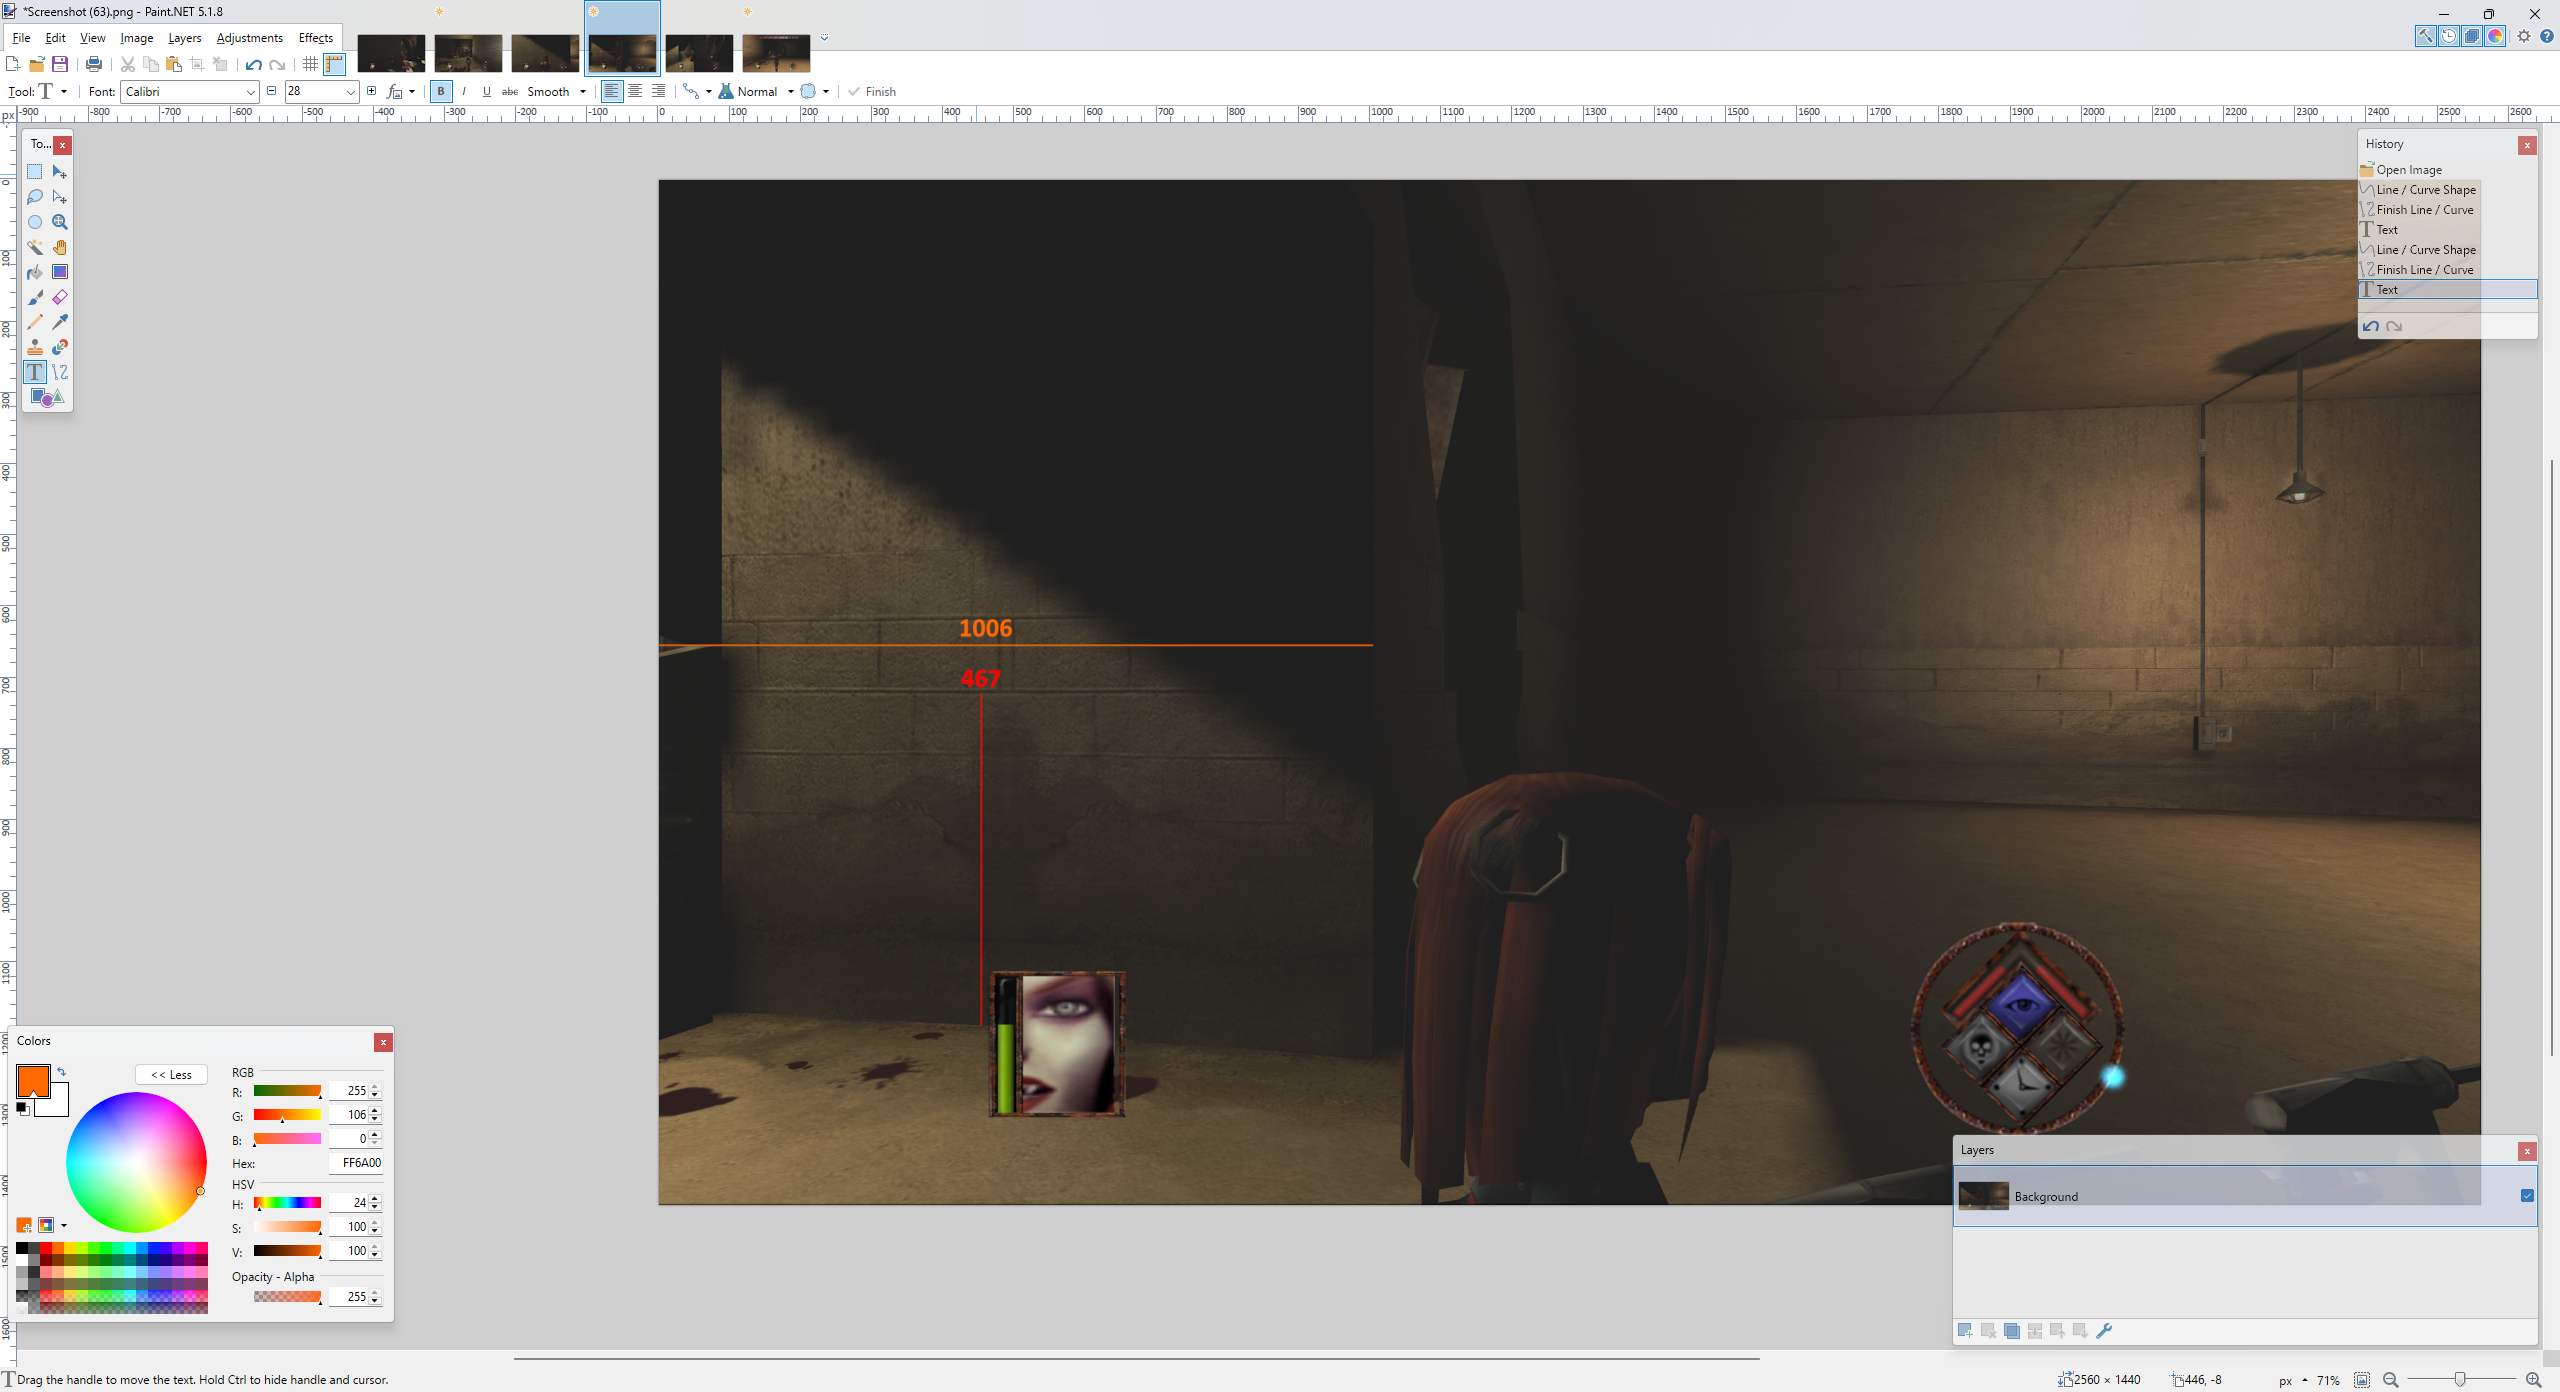
Task: Click Finish to commit the text
Action: (x=872, y=92)
